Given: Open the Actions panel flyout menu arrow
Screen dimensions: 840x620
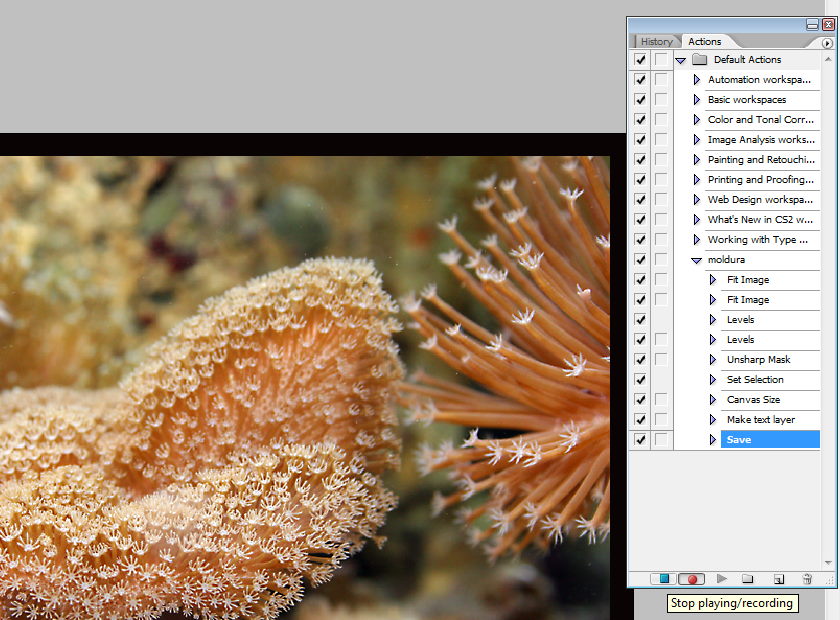Looking at the screenshot, I should pyautogui.click(x=826, y=43).
